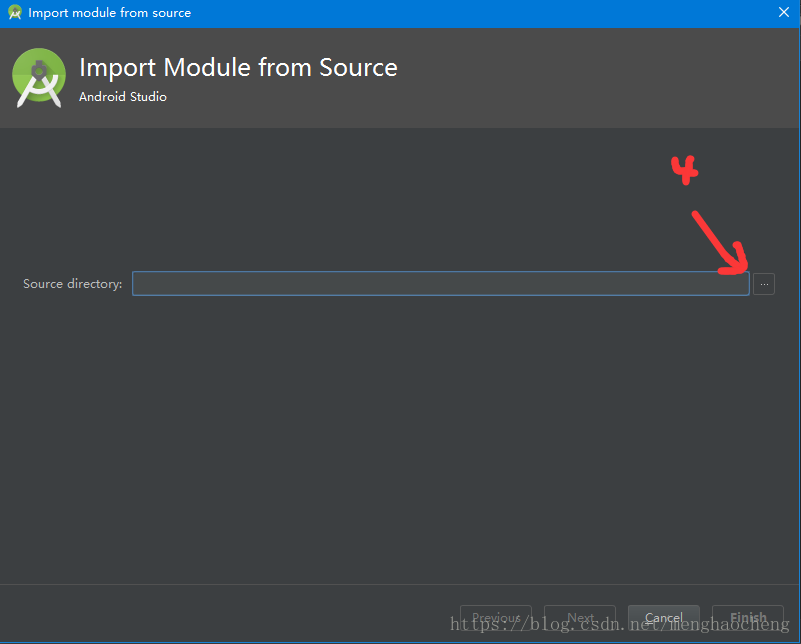Click the Android Studio logo in header
This screenshot has width=801, height=644.
click(x=39, y=78)
